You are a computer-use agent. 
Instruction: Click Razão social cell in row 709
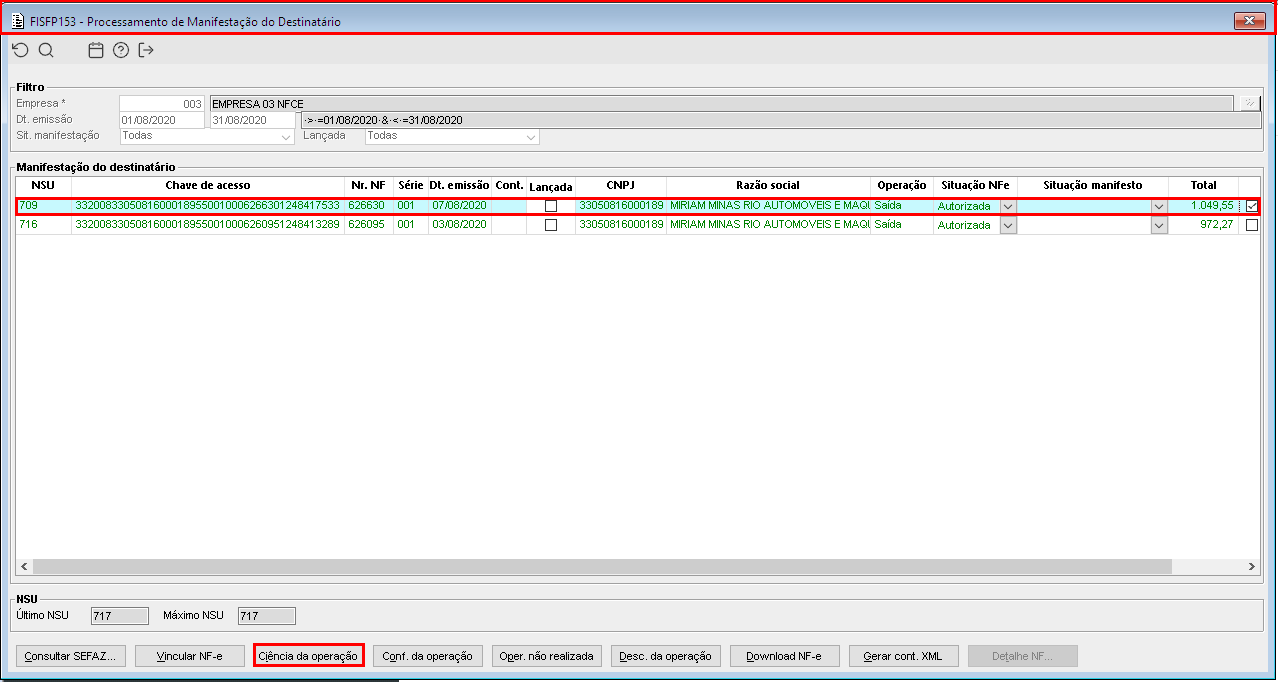(x=768, y=206)
